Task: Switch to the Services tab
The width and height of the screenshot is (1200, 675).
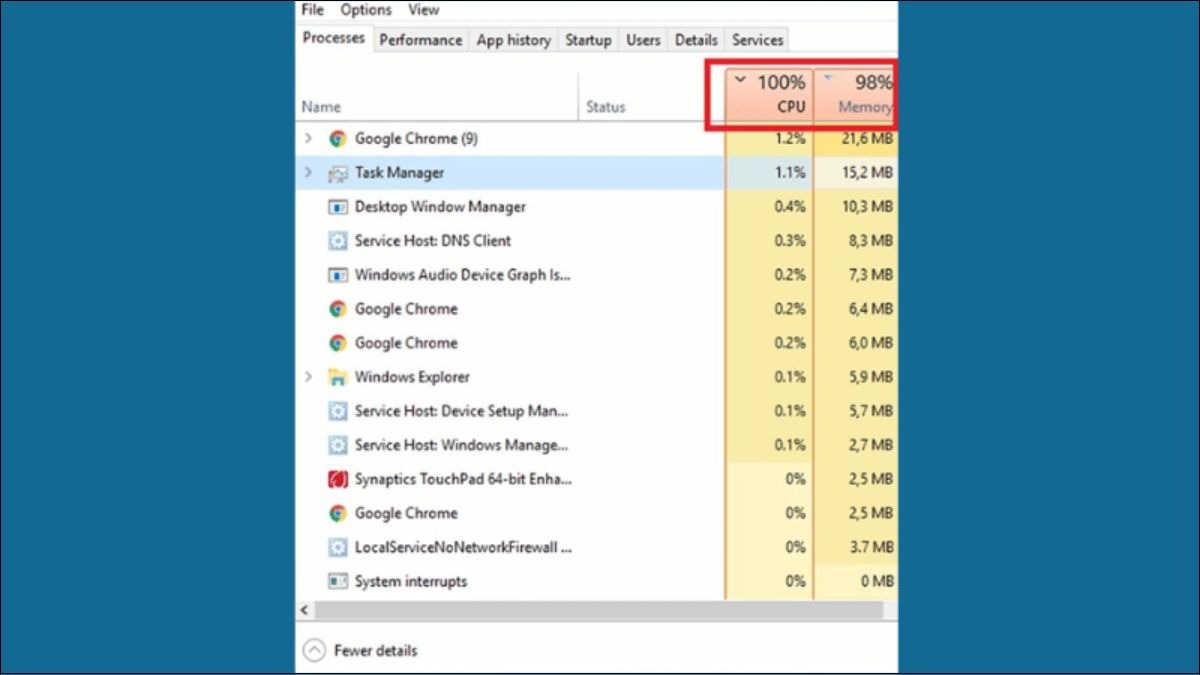Action: [x=757, y=40]
